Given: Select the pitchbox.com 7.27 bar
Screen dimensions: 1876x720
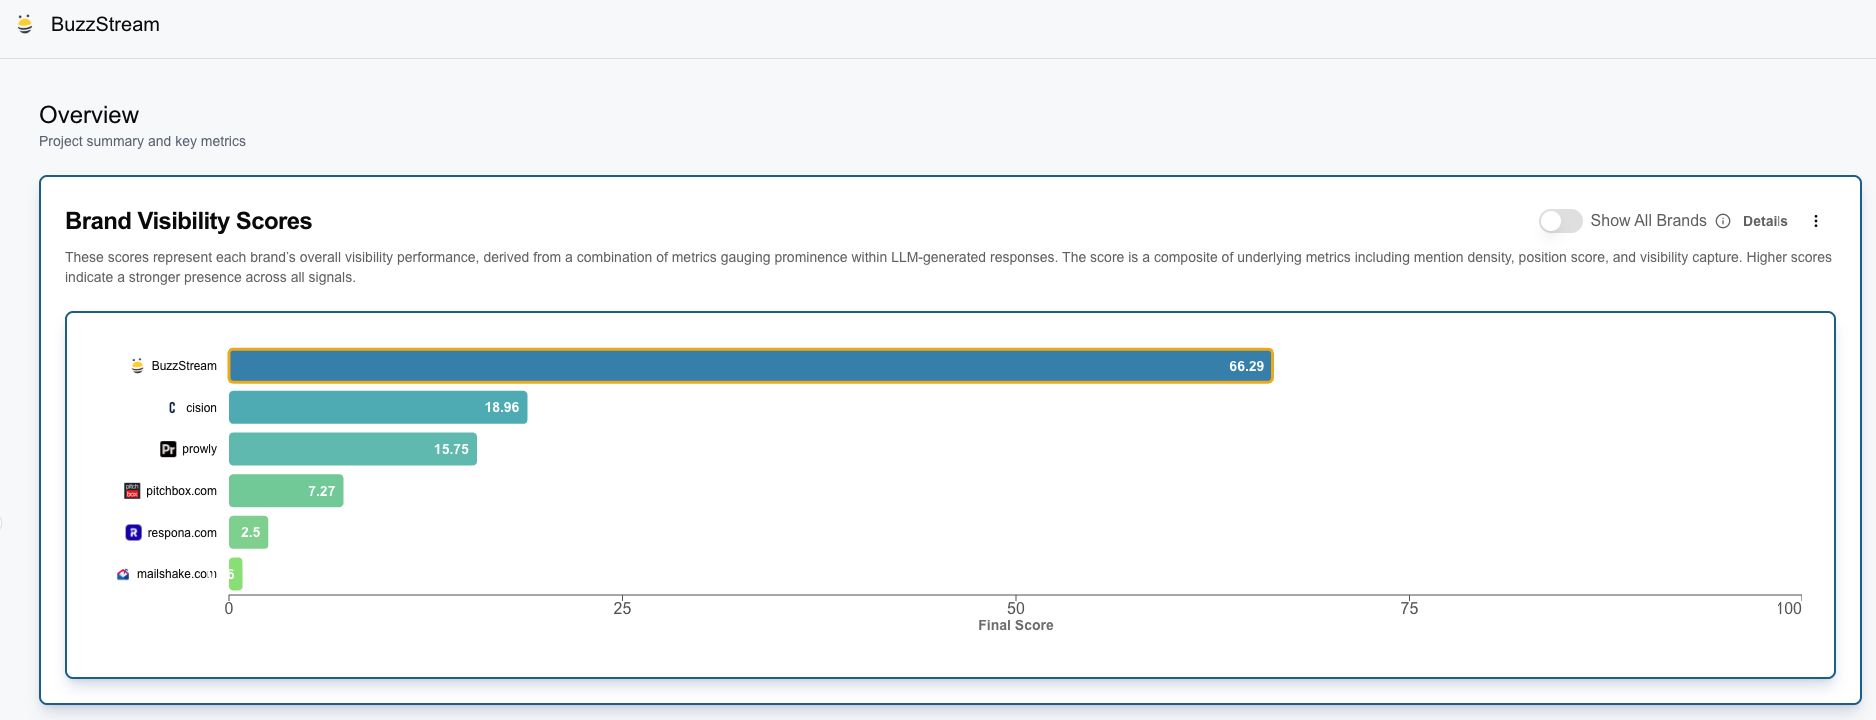Looking at the screenshot, I should 286,491.
